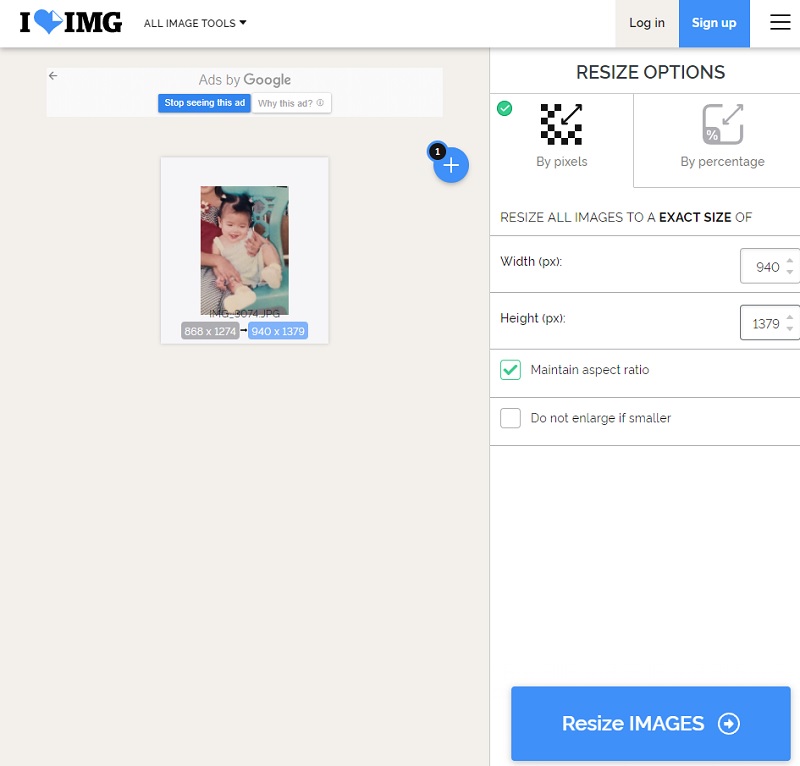Select the By percentage resize icon
Screen dimensions: 800x766
[722, 125]
